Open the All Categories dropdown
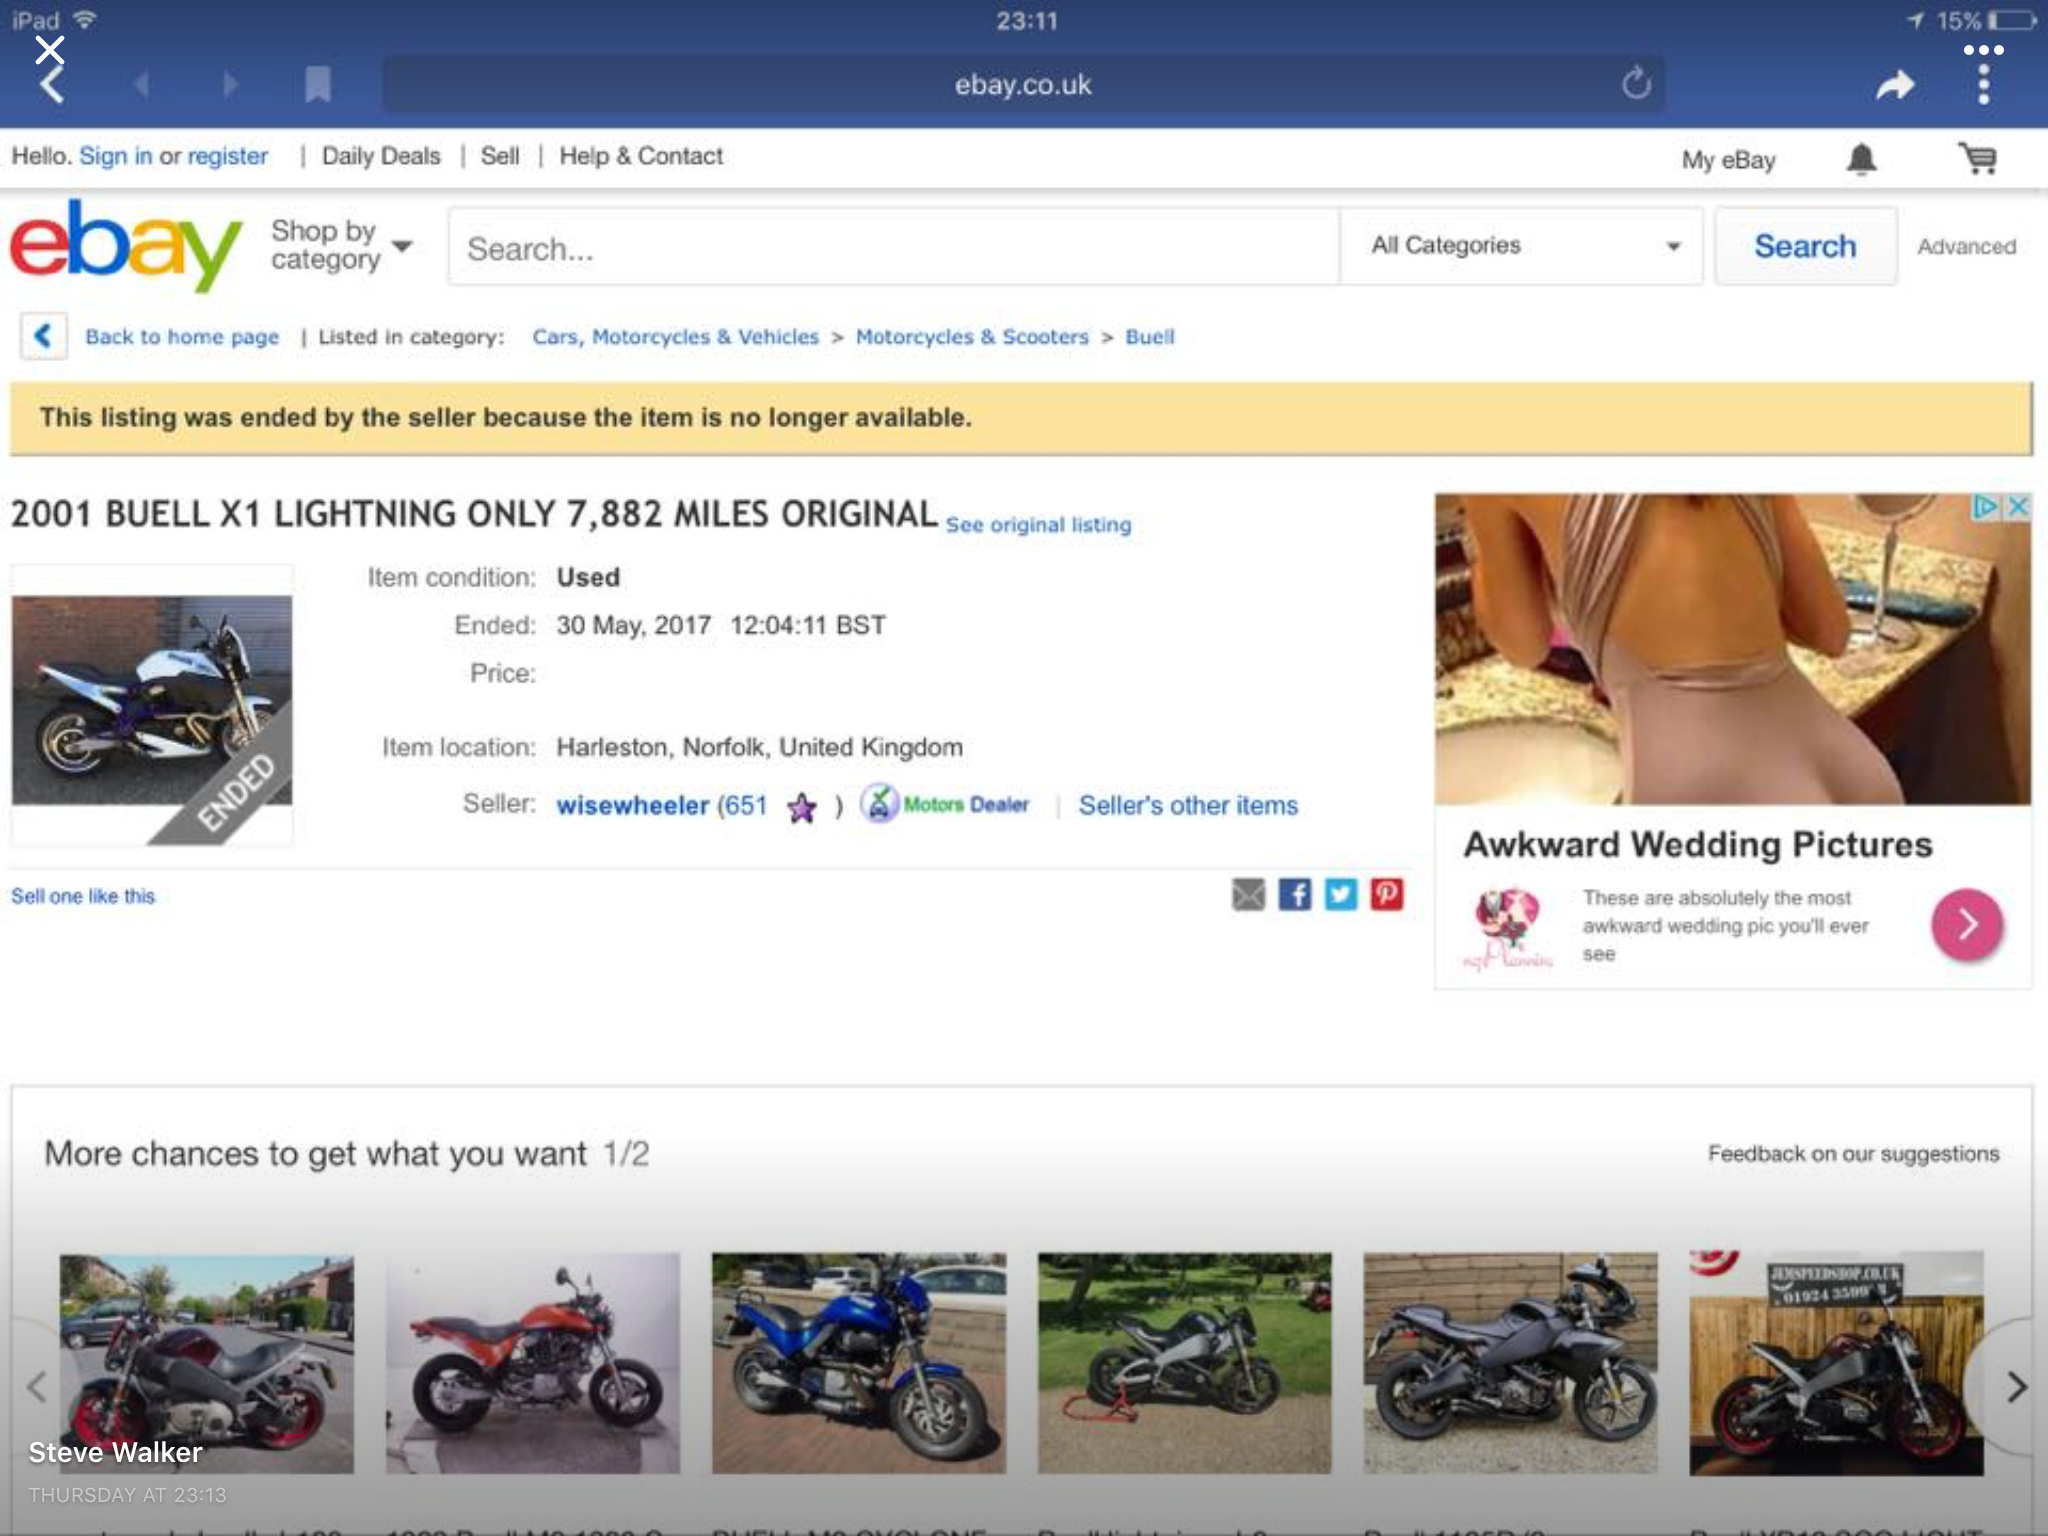 click(x=1522, y=246)
